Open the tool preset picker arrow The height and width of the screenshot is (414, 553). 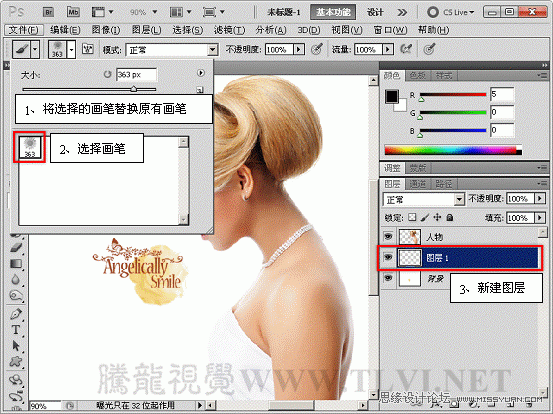click(35, 49)
